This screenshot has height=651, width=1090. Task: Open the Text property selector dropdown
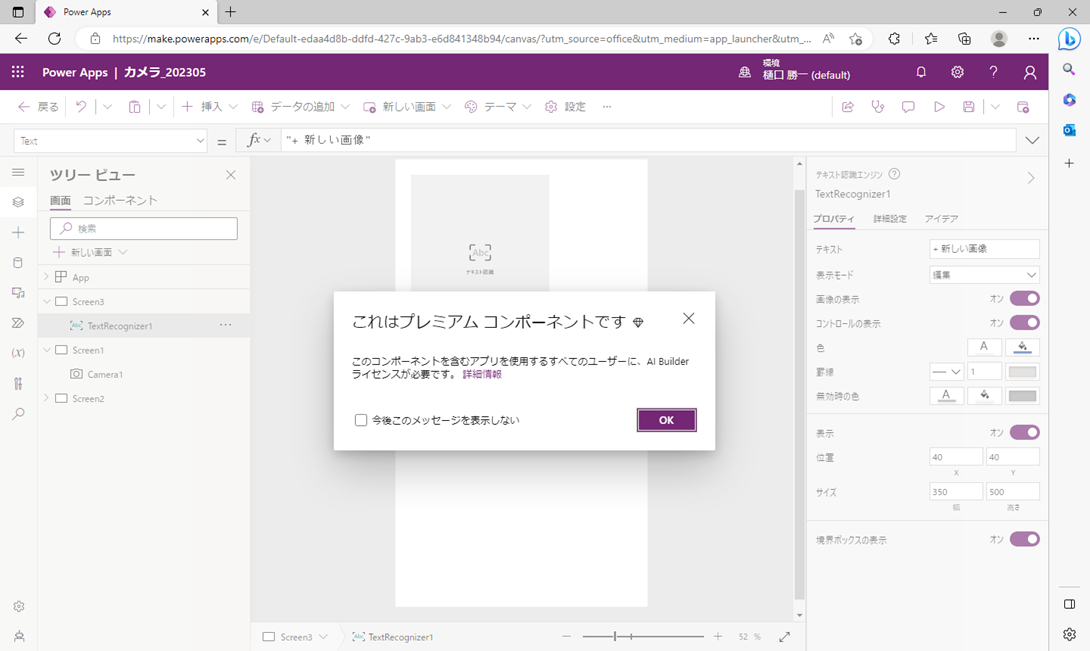coord(111,140)
